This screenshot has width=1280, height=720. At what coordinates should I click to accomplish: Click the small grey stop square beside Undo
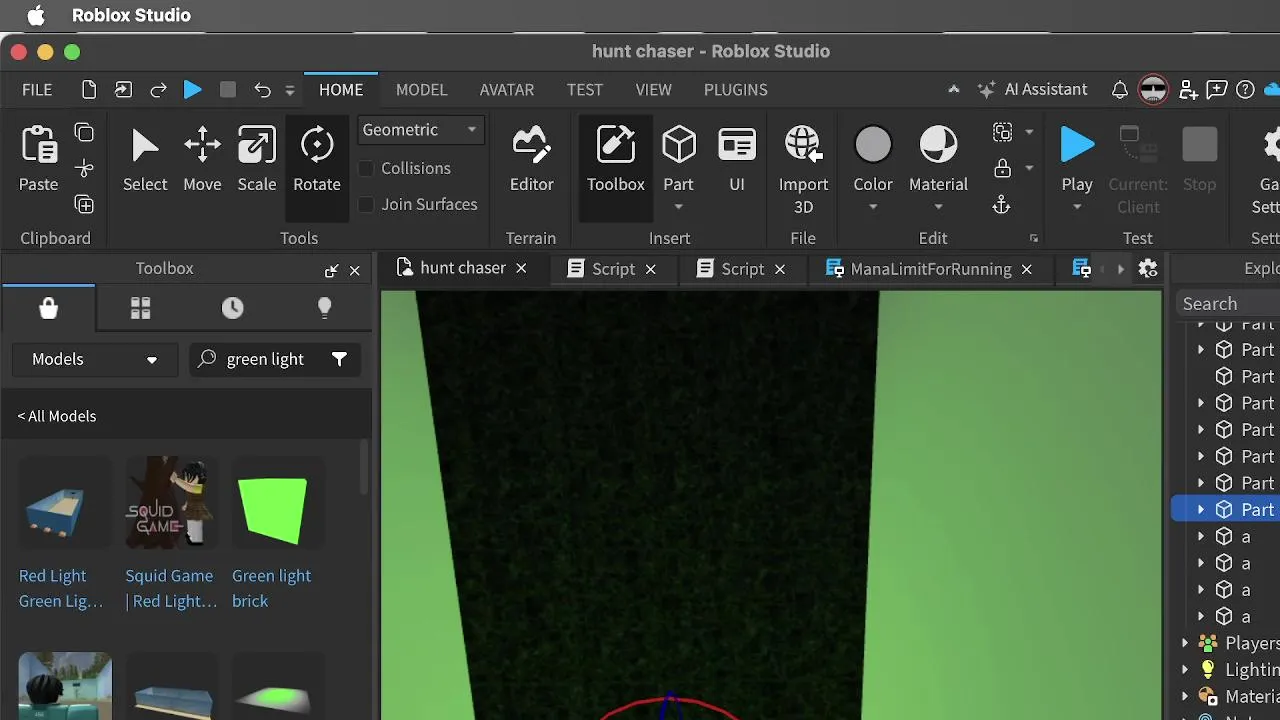point(228,90)
